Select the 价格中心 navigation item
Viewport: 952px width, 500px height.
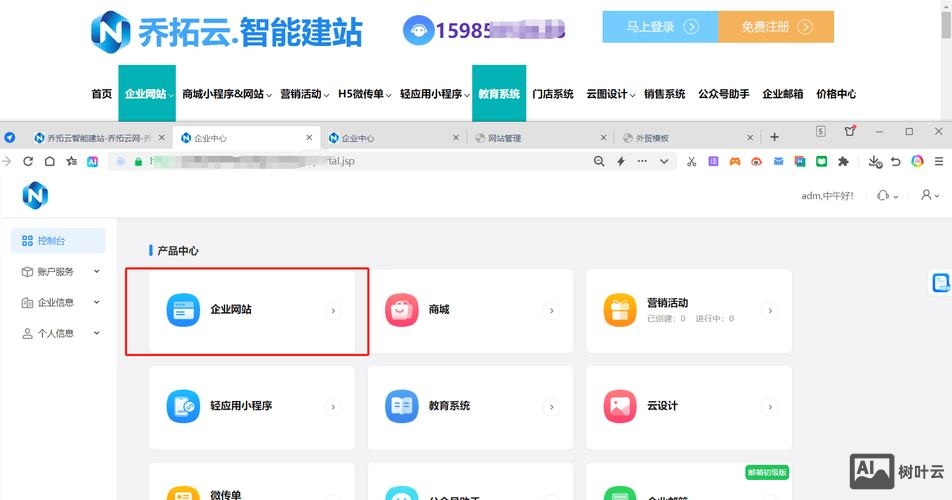836,94
